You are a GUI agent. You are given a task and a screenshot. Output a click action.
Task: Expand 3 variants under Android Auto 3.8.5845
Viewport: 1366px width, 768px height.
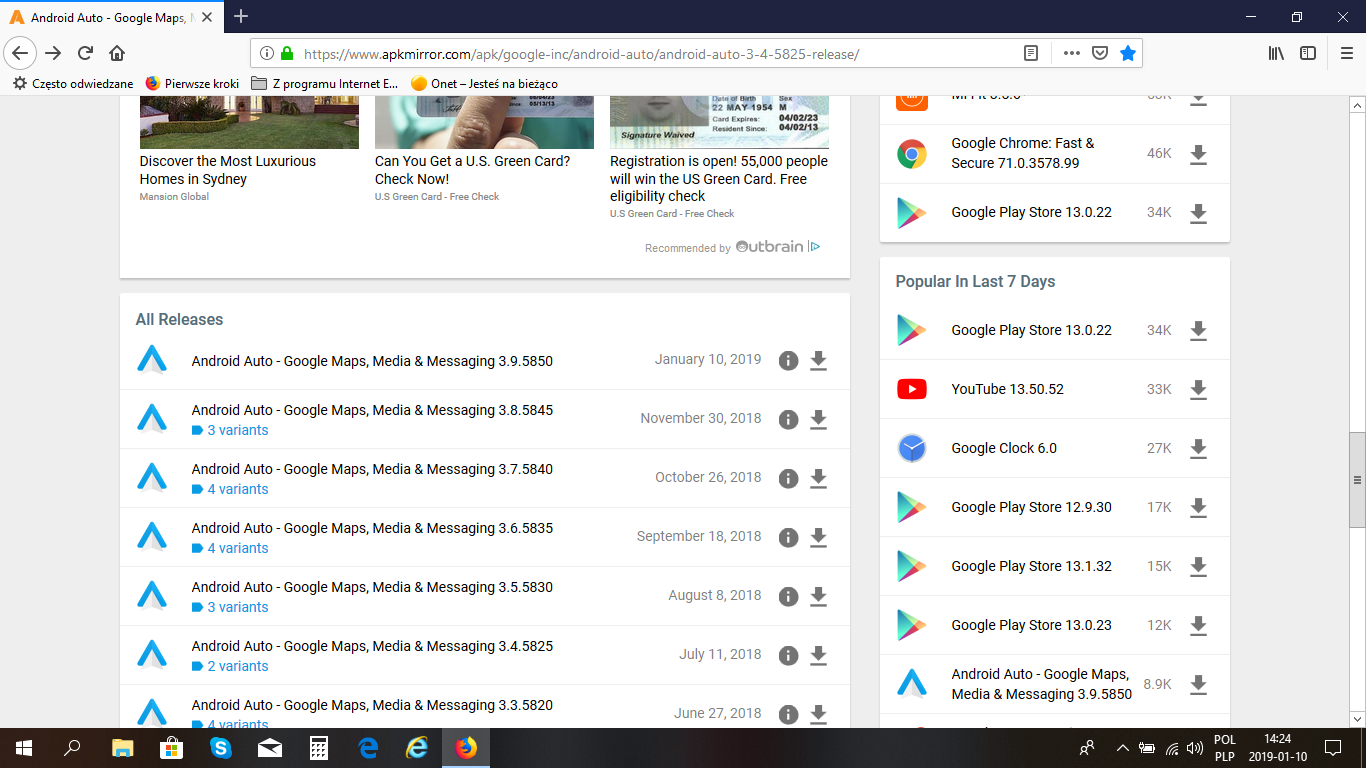pyautogui.click(x=237, y=430)
